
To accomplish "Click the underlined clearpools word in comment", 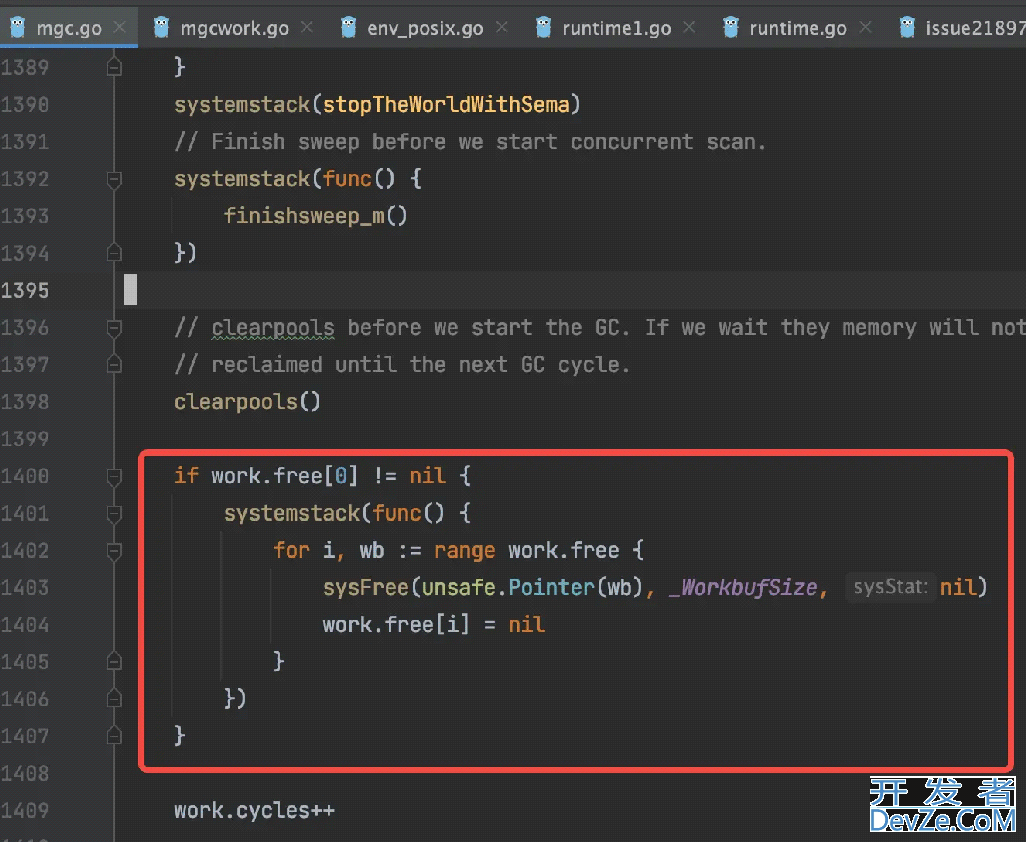I will click(x=273, y=328).
